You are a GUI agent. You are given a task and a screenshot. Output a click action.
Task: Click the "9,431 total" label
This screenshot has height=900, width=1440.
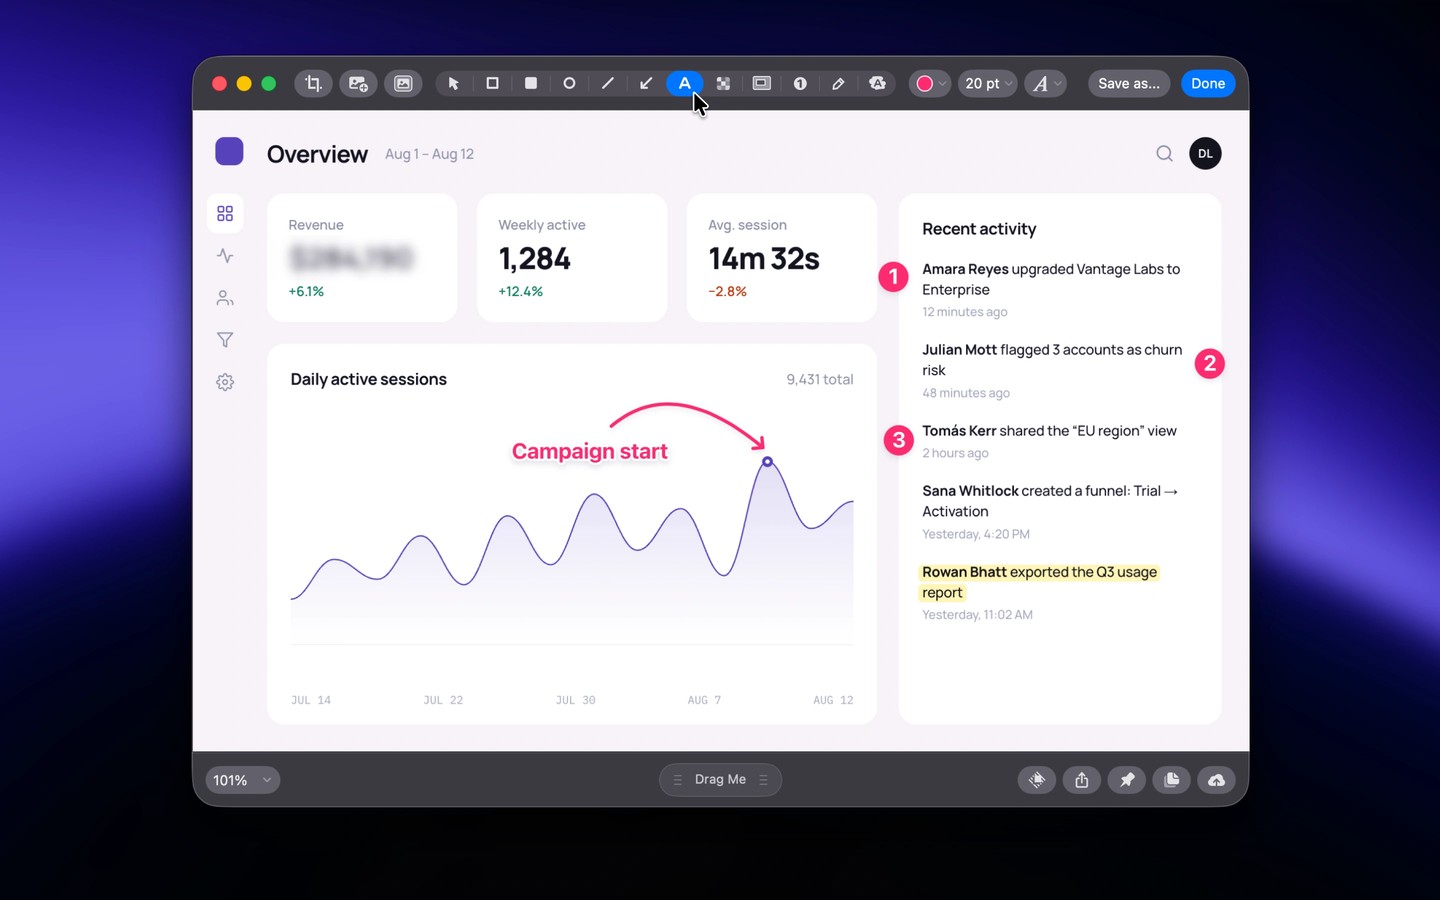(x=820, y=379)
